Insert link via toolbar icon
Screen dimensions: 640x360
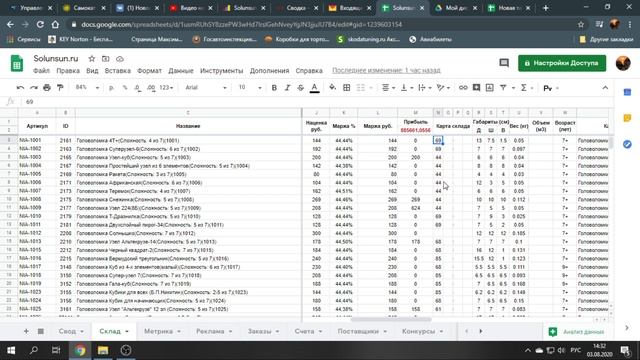(463, 88)
